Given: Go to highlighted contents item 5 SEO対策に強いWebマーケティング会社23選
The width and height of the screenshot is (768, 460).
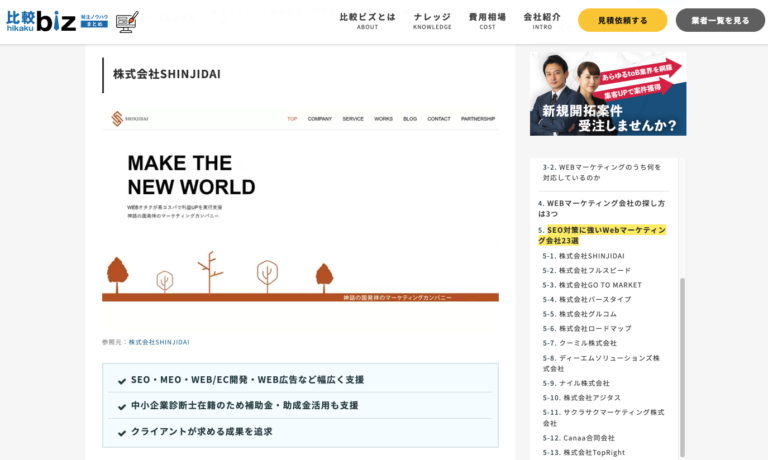Looking at the screenshot, I should tap(602, 235).
